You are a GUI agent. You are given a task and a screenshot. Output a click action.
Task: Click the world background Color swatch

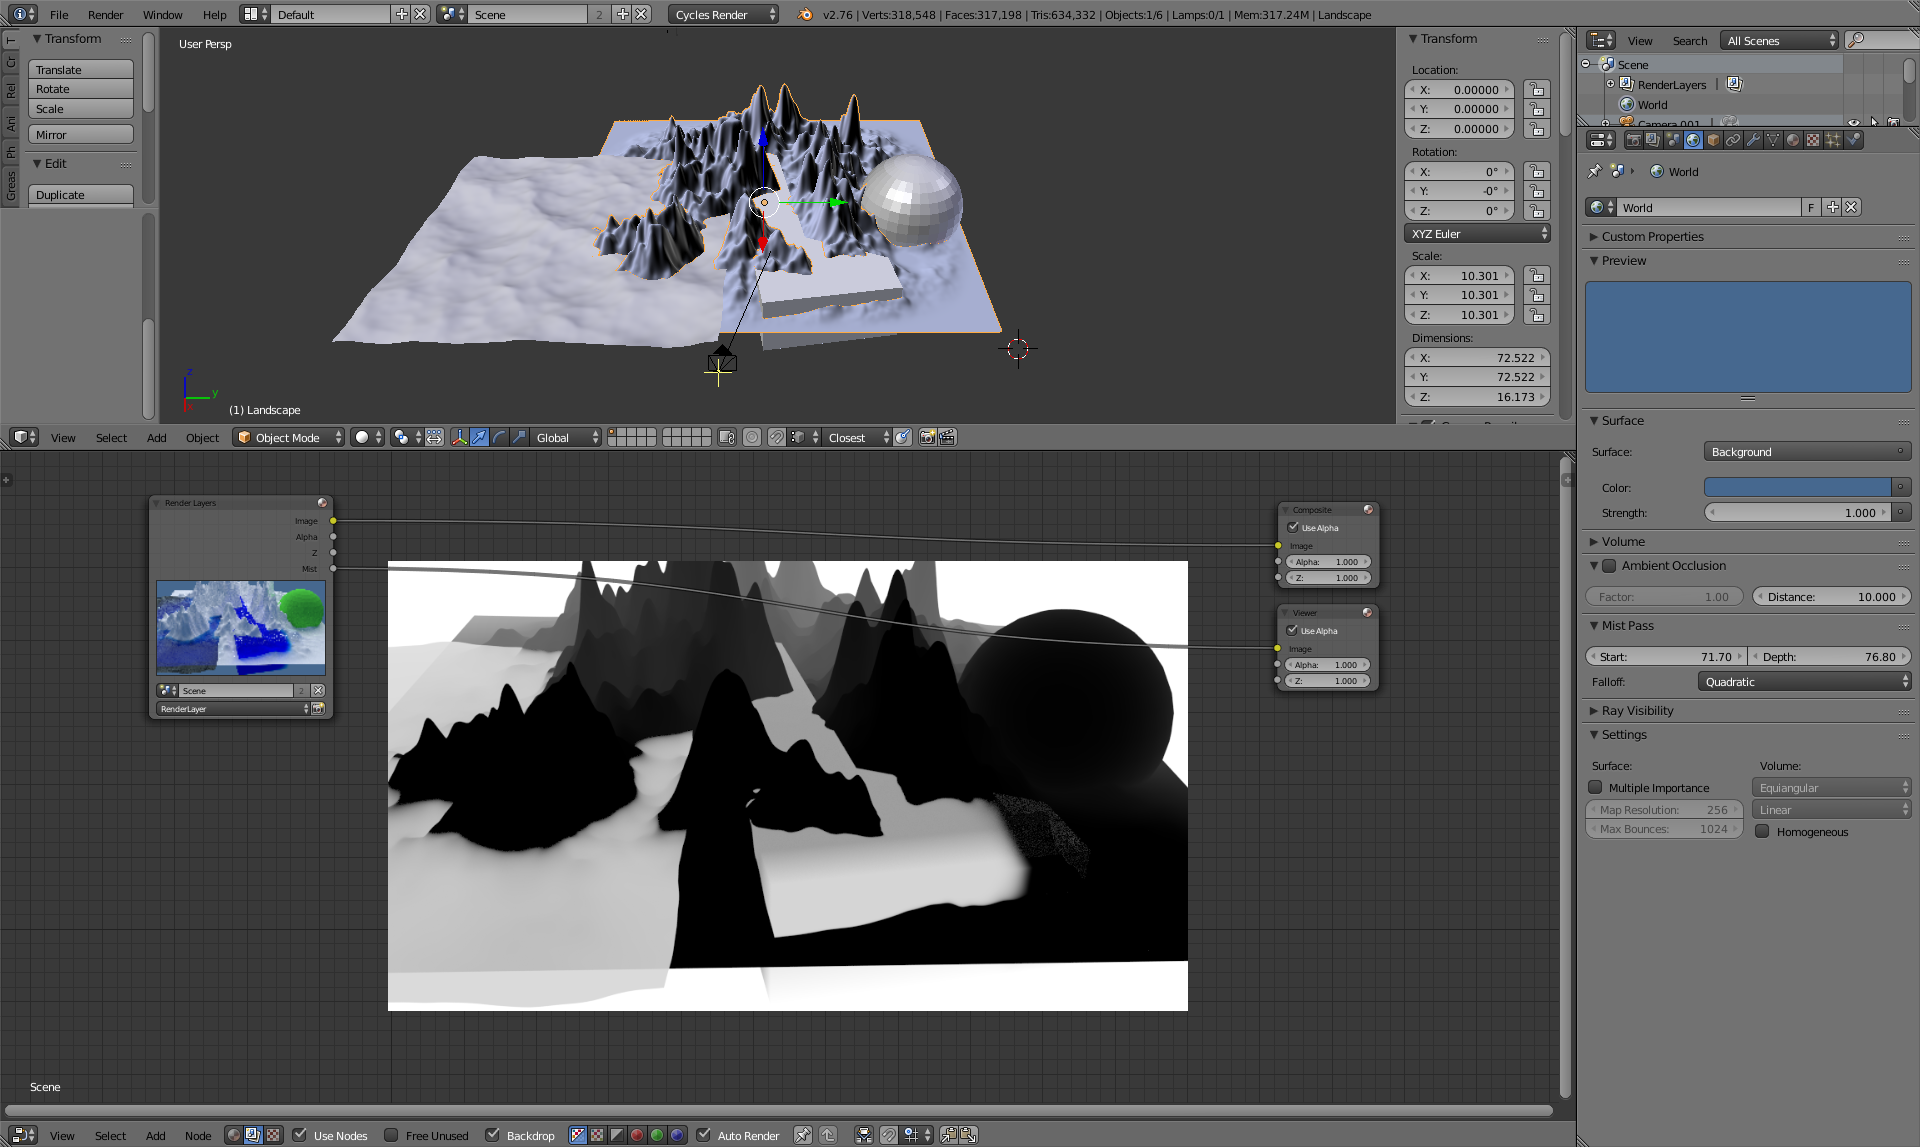point(1797,487)
